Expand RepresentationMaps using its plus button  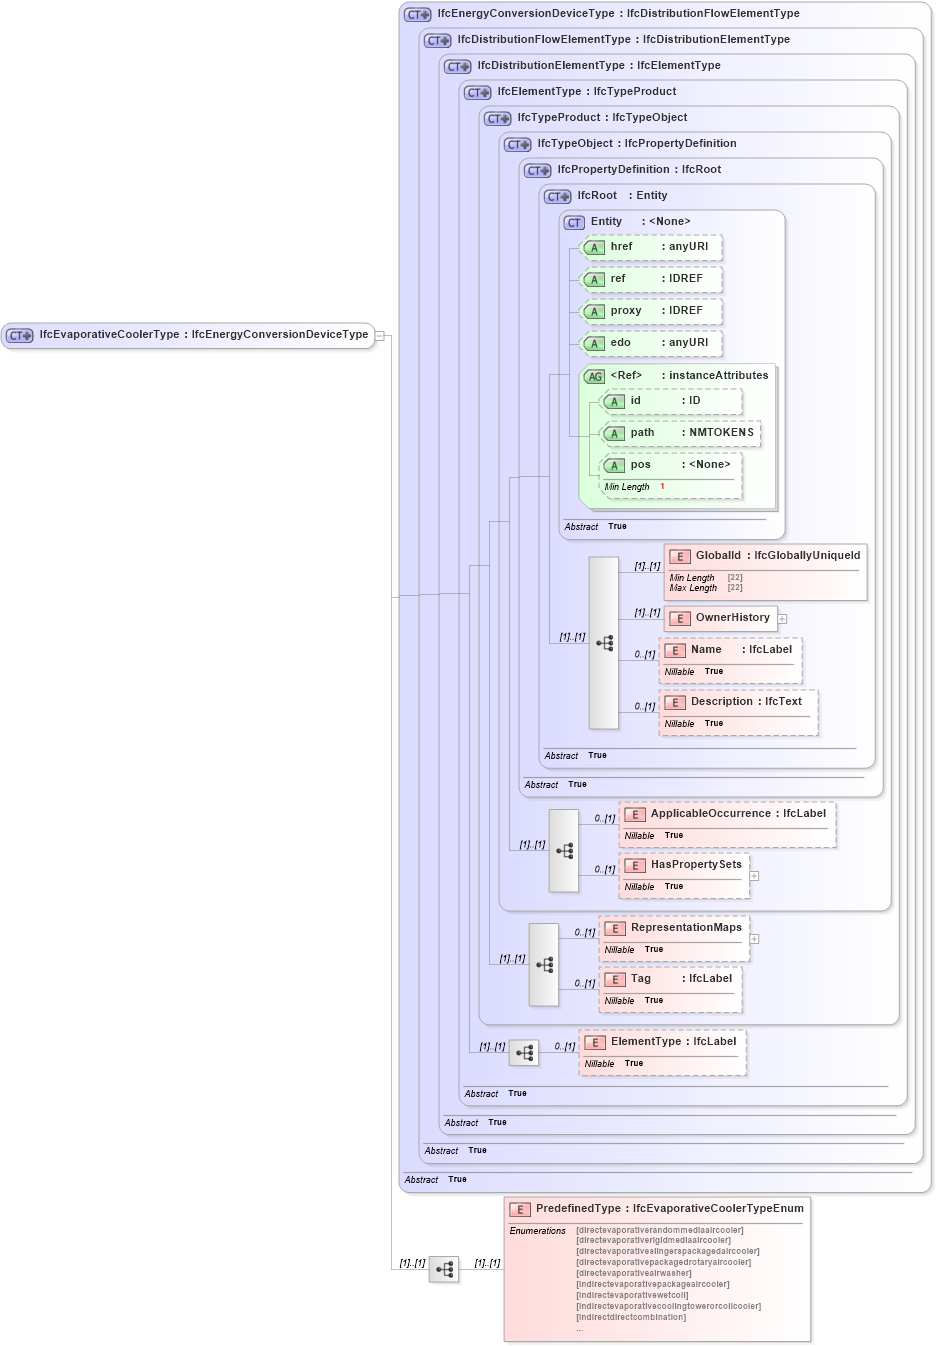pyautogui.click(x=755, y=938)
